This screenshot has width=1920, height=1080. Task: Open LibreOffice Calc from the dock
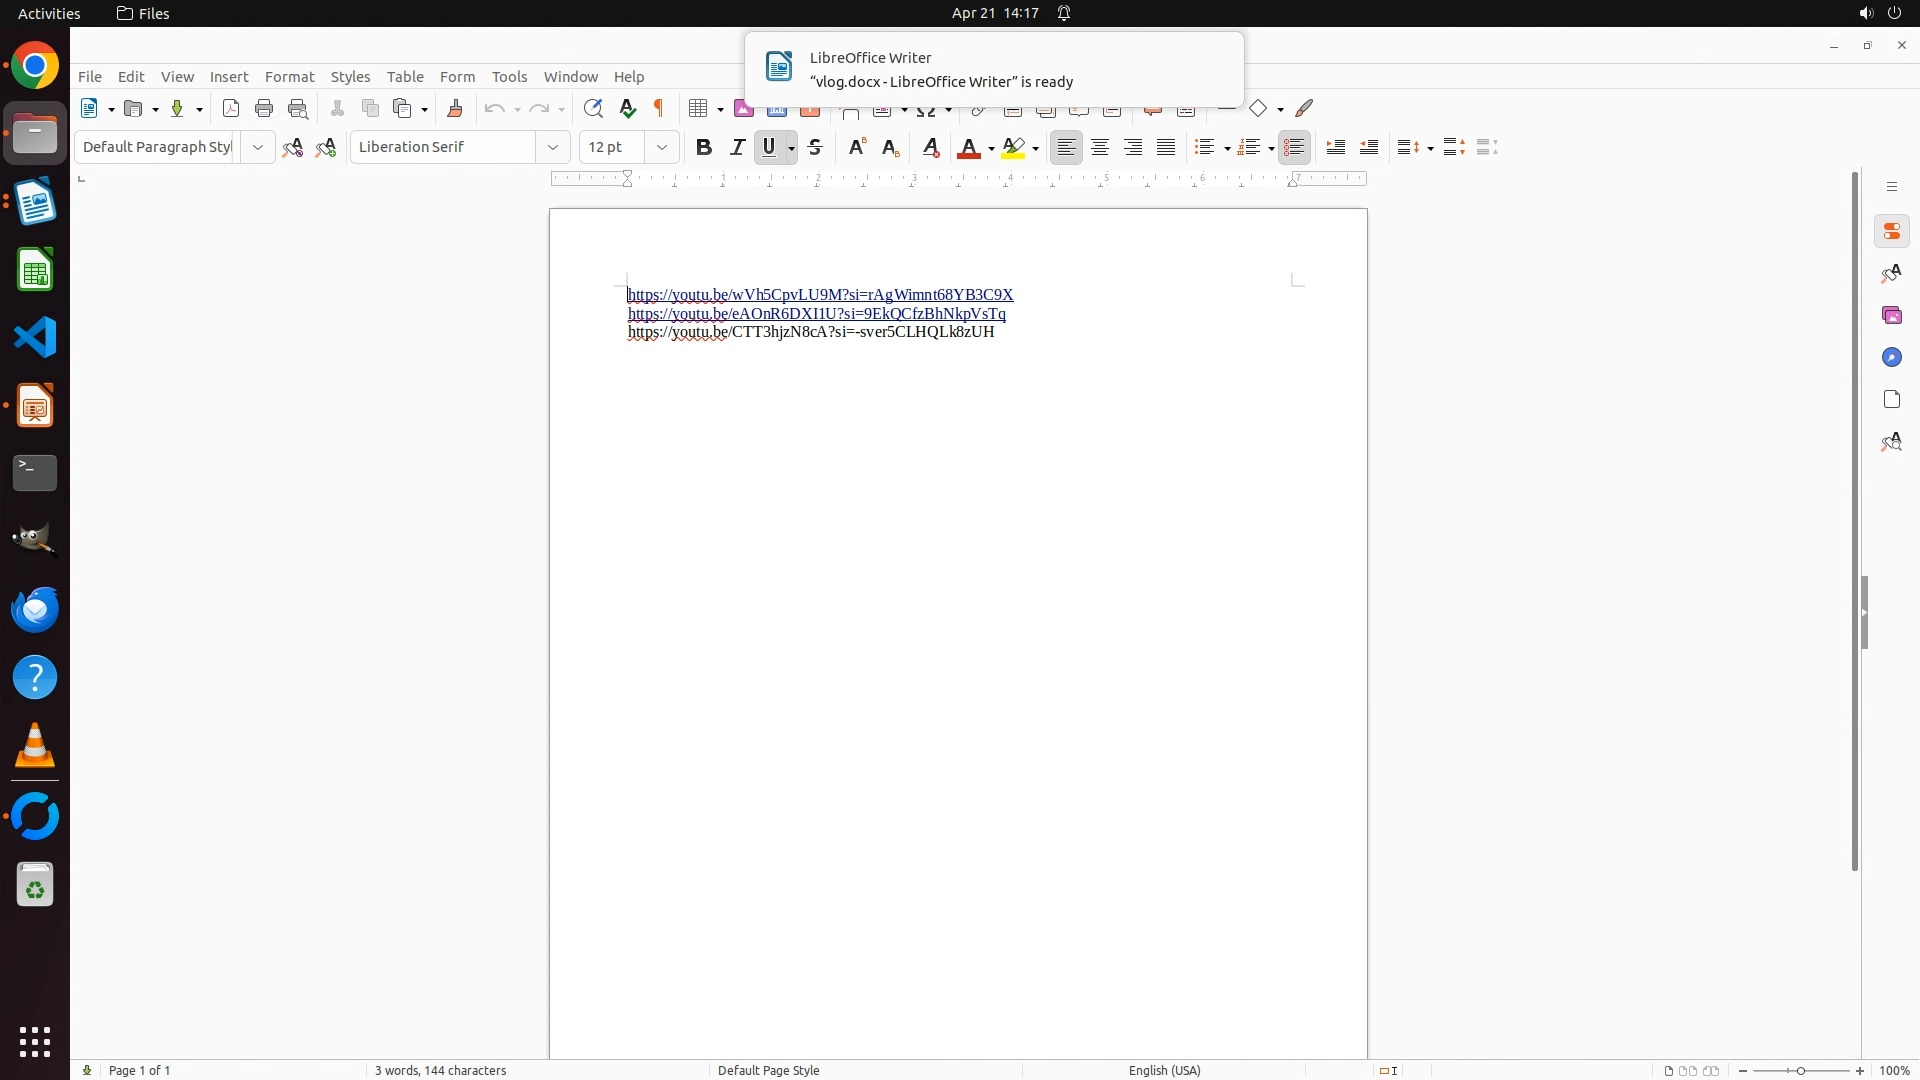(35, 271)
